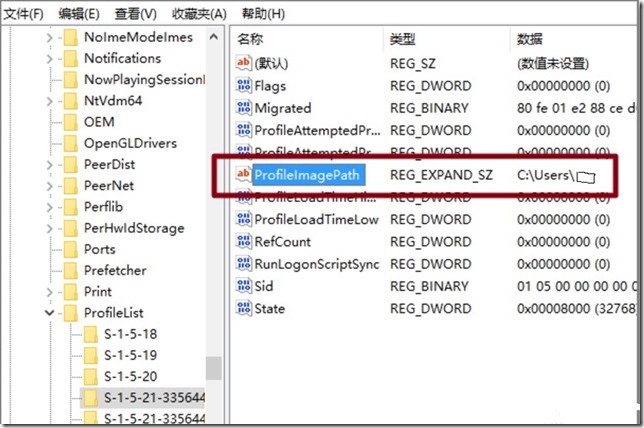Select the PerHwIdStorage key in tree
The height and width of the screenshot is (428, 644).
pos(133,228)
